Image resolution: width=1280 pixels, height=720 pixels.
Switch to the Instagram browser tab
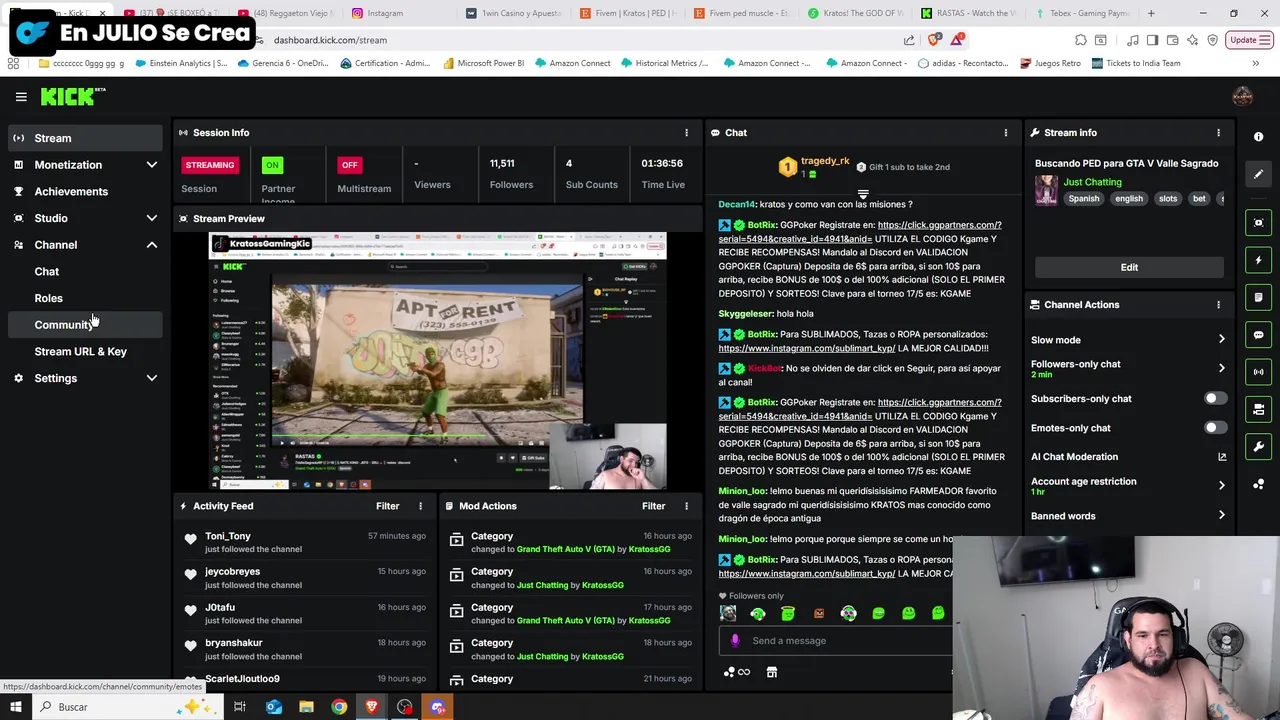pyautogui.click(x=385, y=13)
